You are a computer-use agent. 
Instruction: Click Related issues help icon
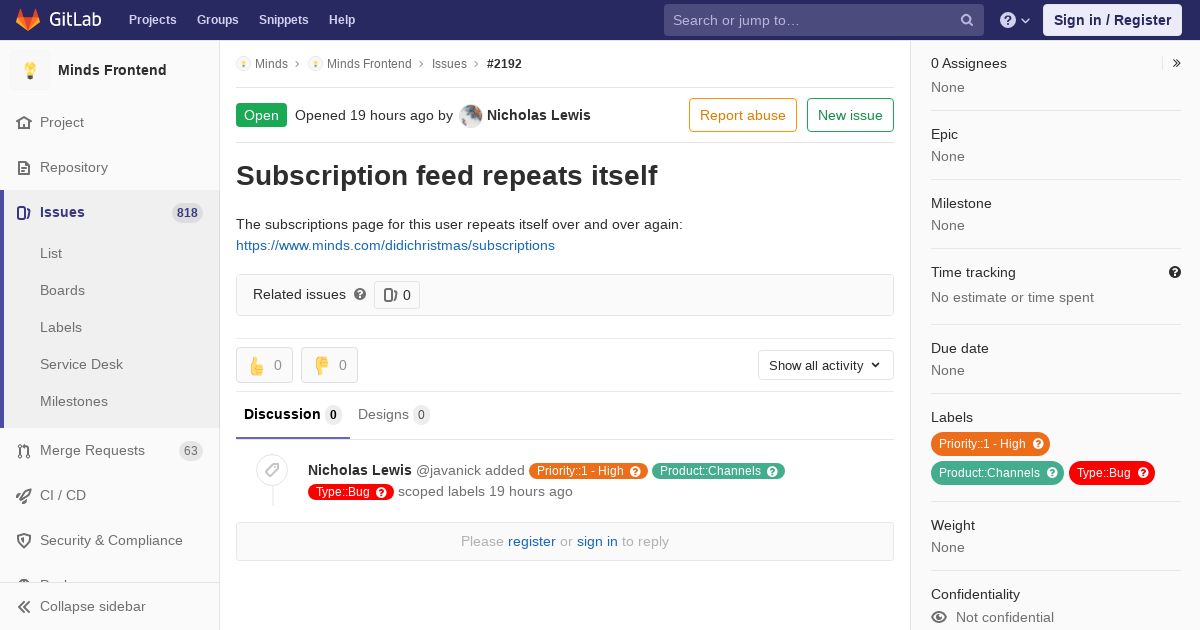[360, 294]
